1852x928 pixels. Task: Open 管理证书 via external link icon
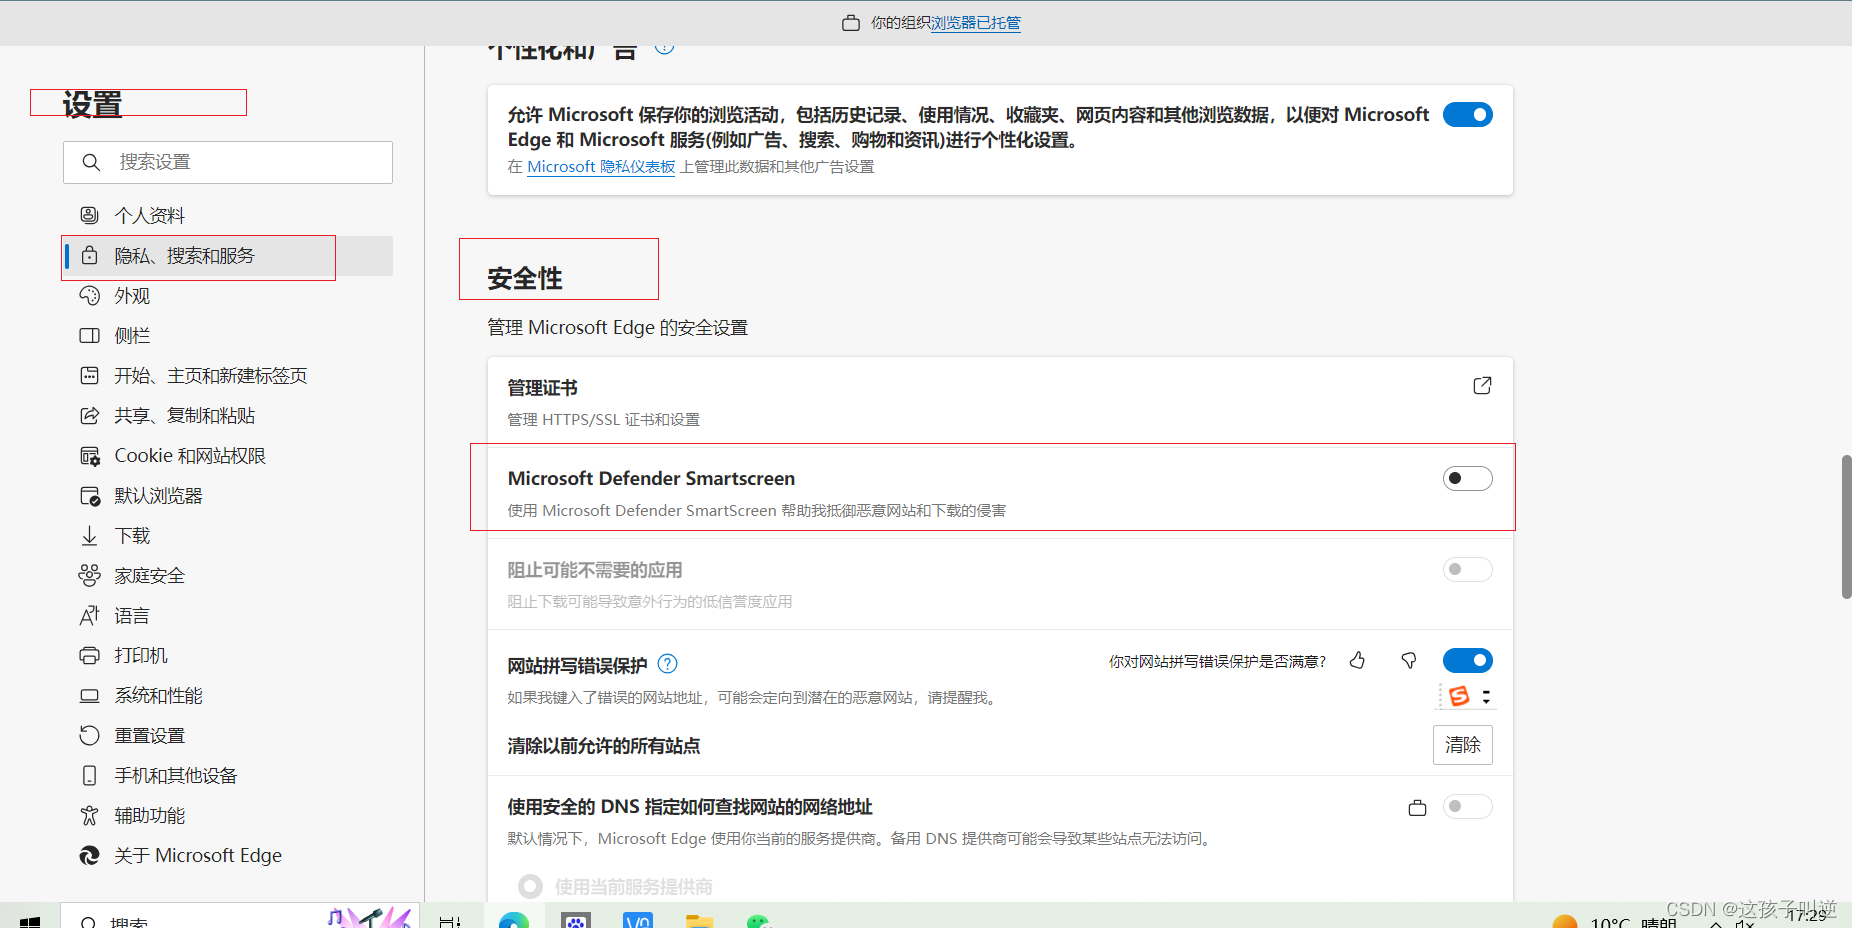coord(1482,386)
